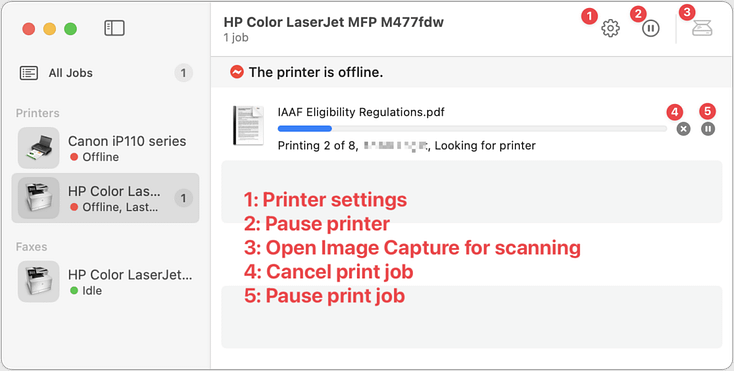734x371 pixels.
Task: Click the Canon iP110 printer thumbnail
Action: (x=38, y=148)
